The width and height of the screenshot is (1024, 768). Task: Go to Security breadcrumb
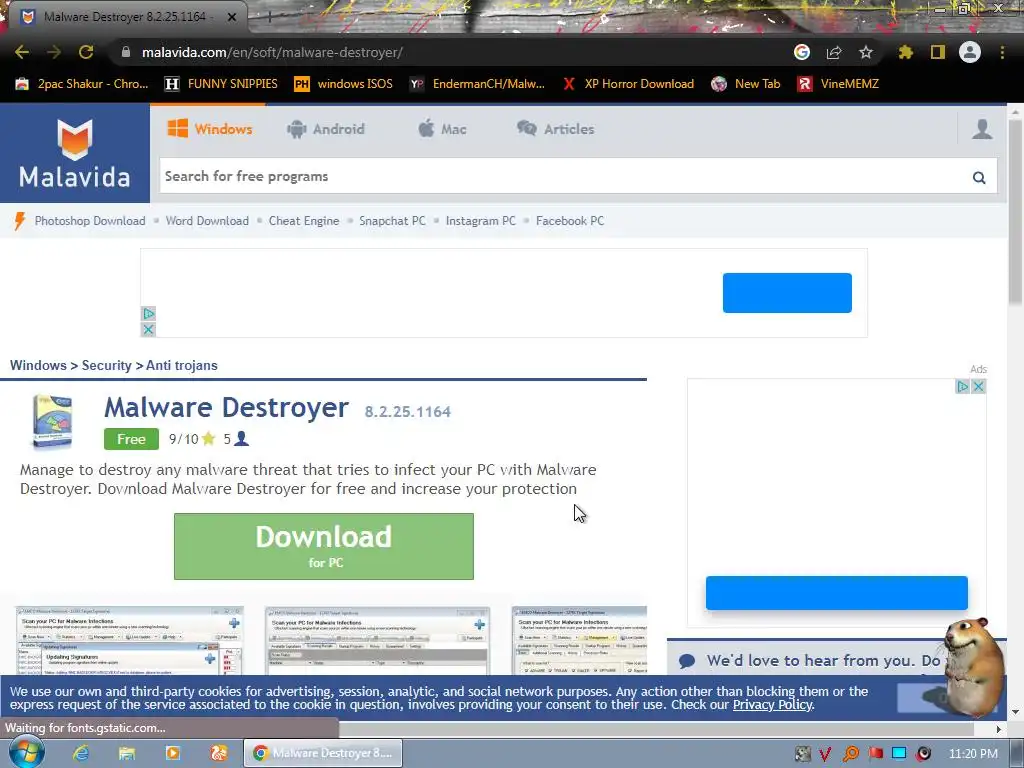point(106,366)
